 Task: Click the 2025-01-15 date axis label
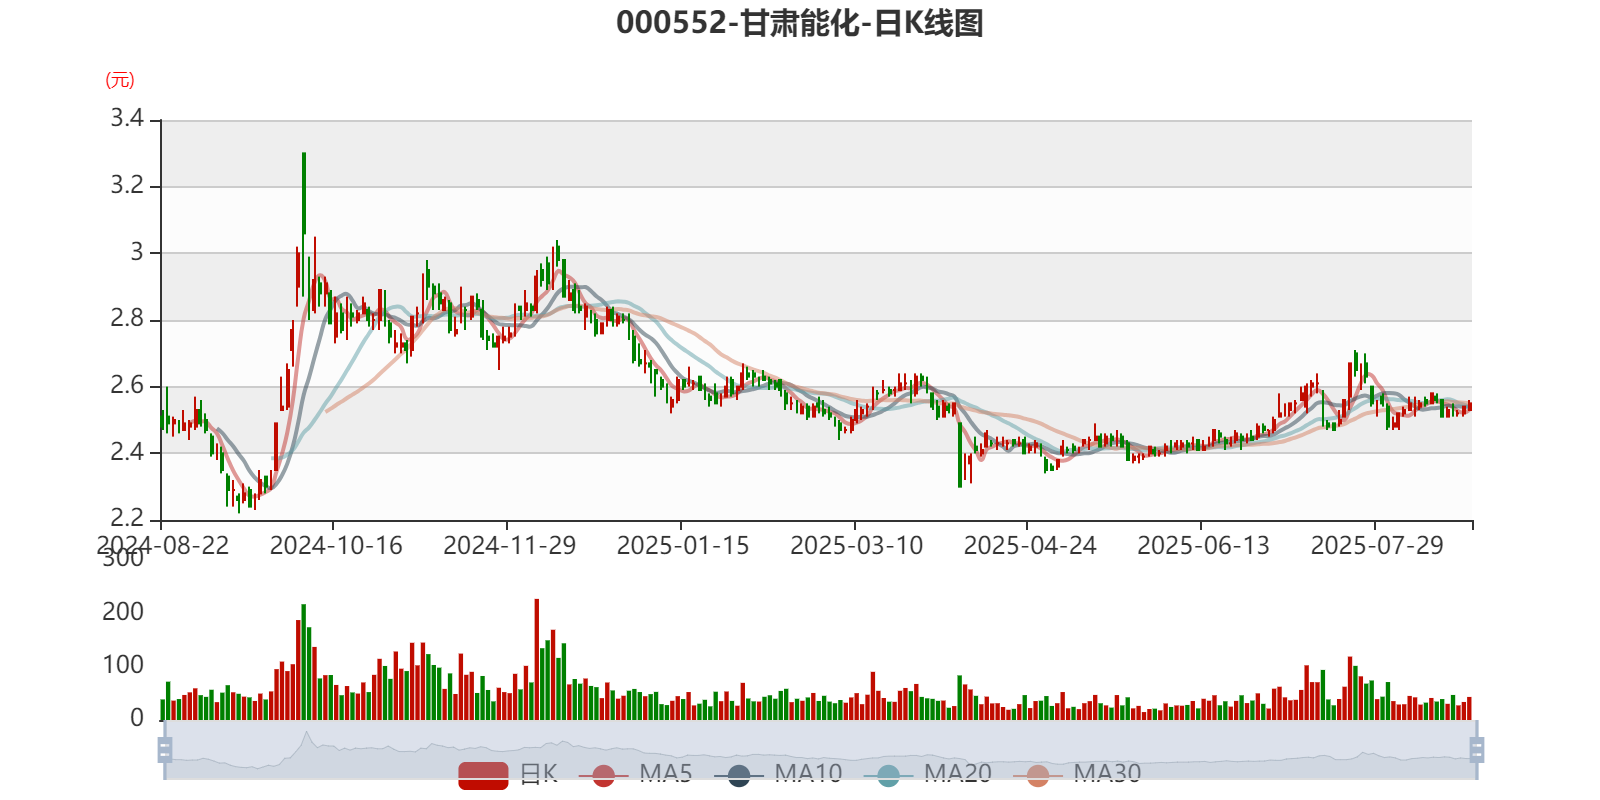click(683, 546)
